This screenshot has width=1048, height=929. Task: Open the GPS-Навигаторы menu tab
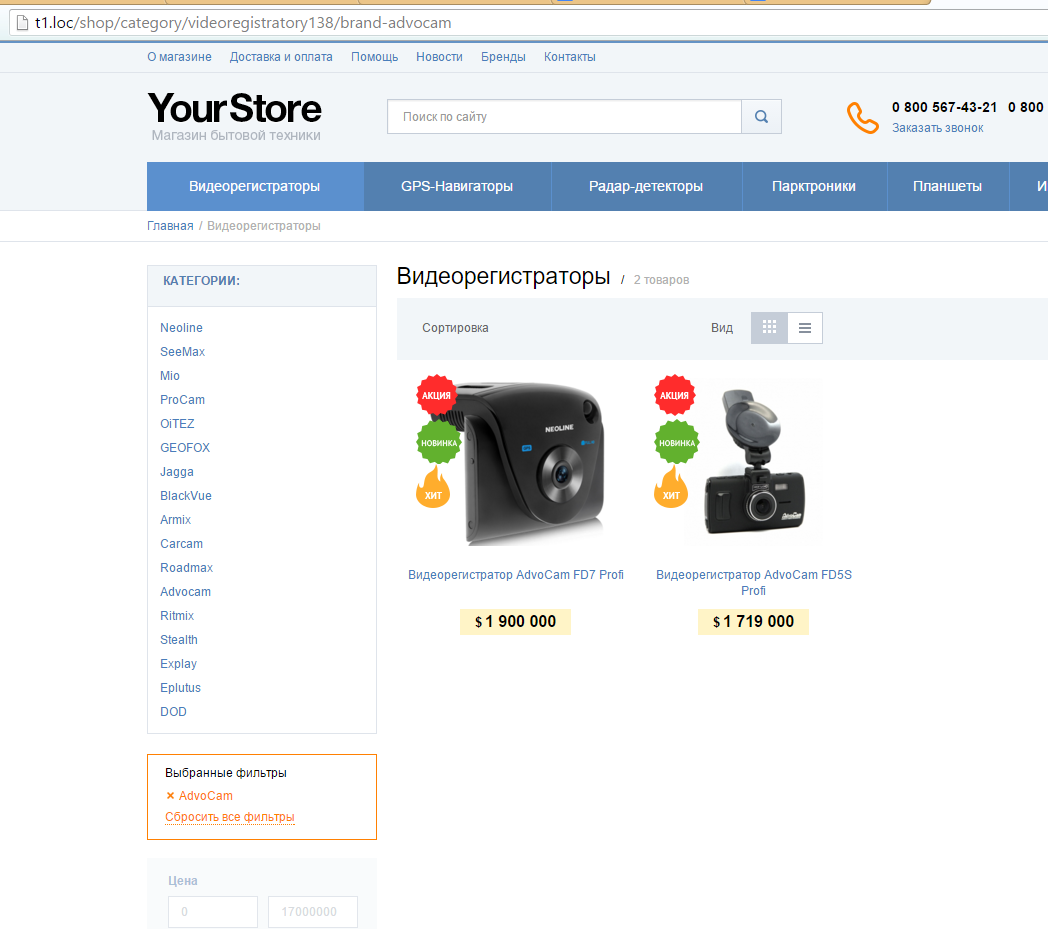(457, 186)
